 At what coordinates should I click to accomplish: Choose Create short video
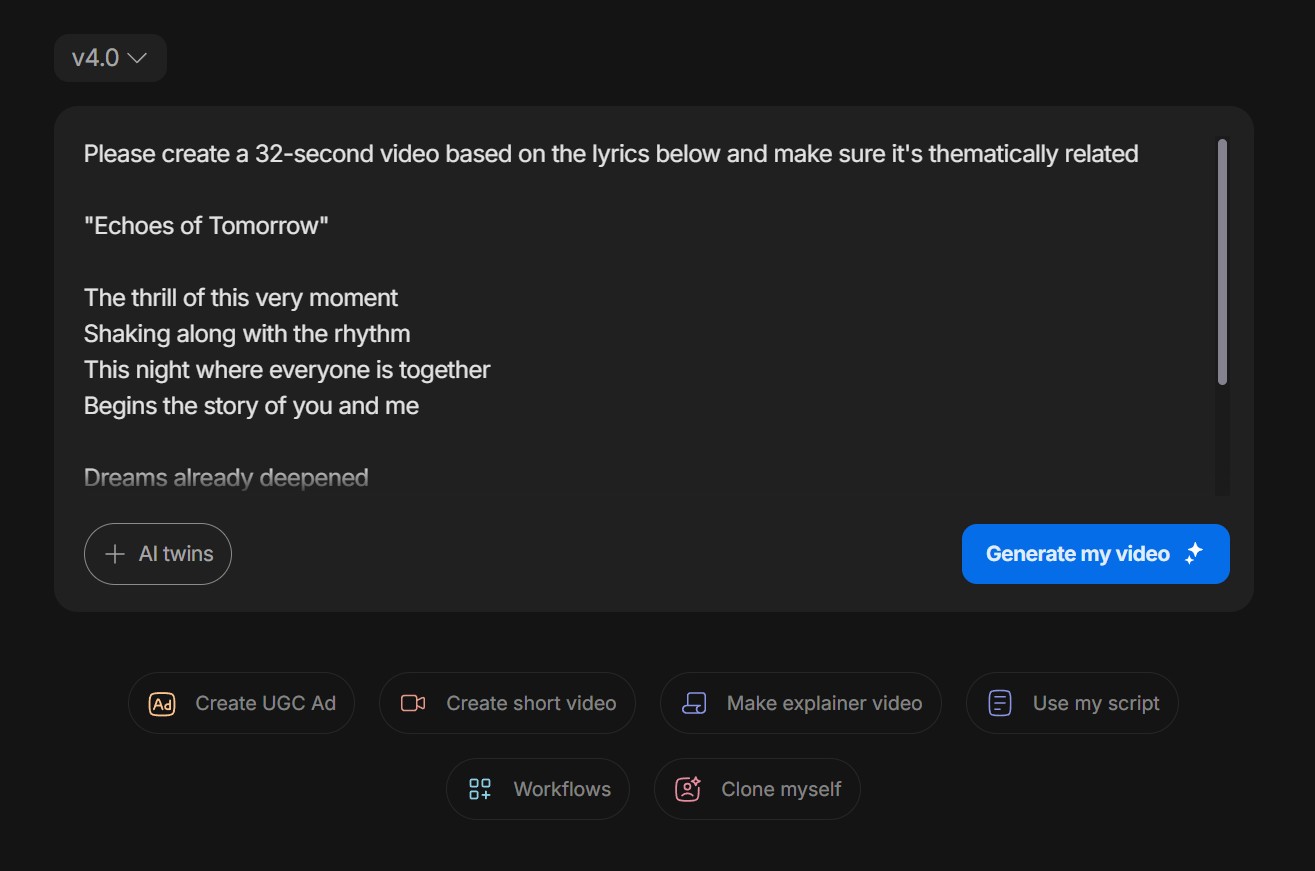tap(507, 703)
